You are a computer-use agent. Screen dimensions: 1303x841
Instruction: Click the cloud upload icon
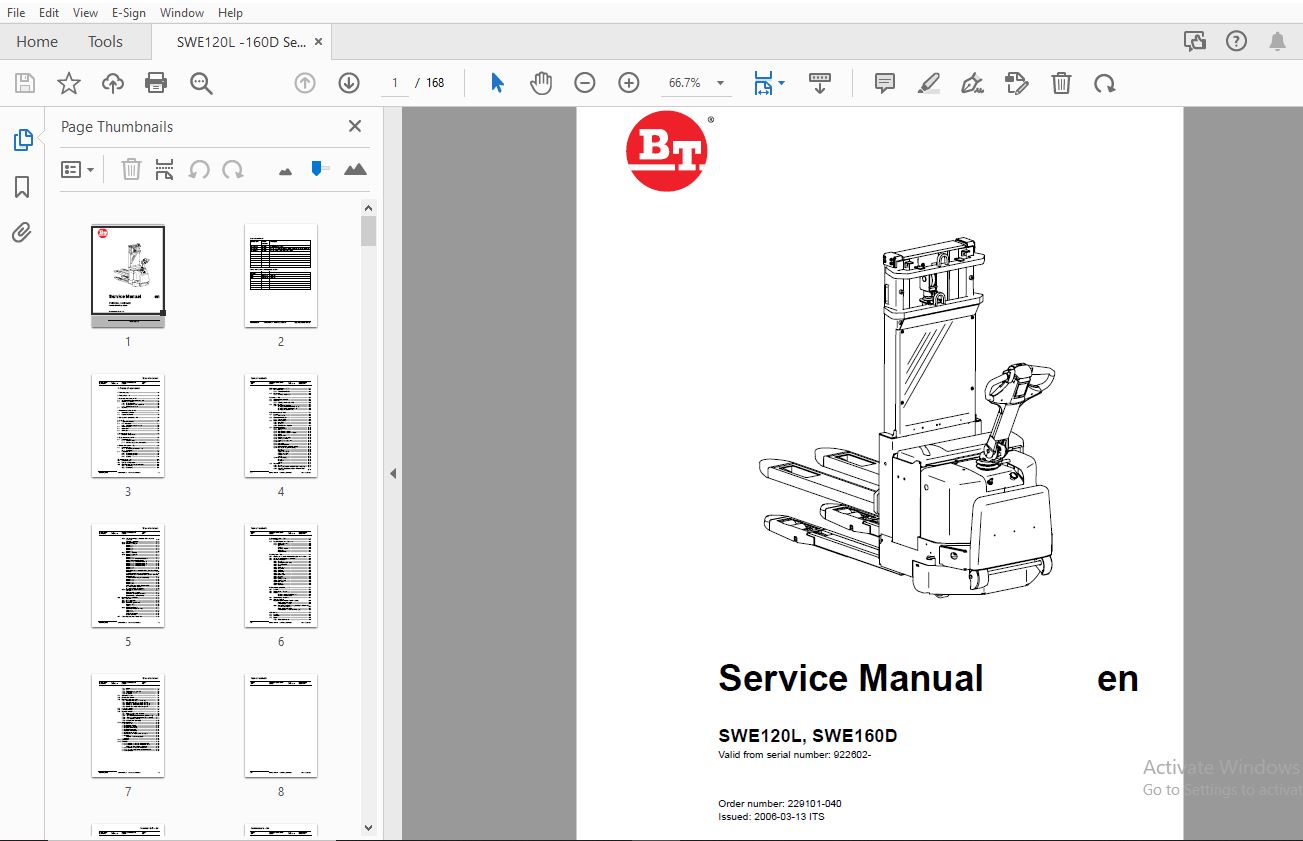(x=113, y=83)
